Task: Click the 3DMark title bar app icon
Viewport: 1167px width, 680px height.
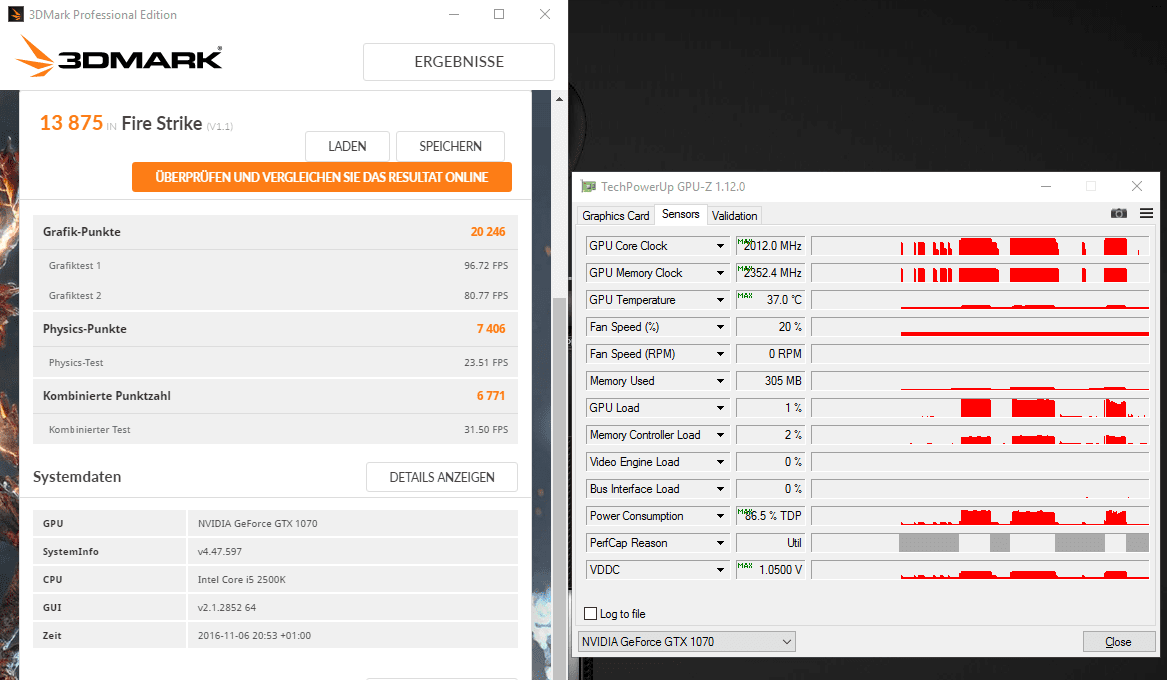Action: pos(16,14)
